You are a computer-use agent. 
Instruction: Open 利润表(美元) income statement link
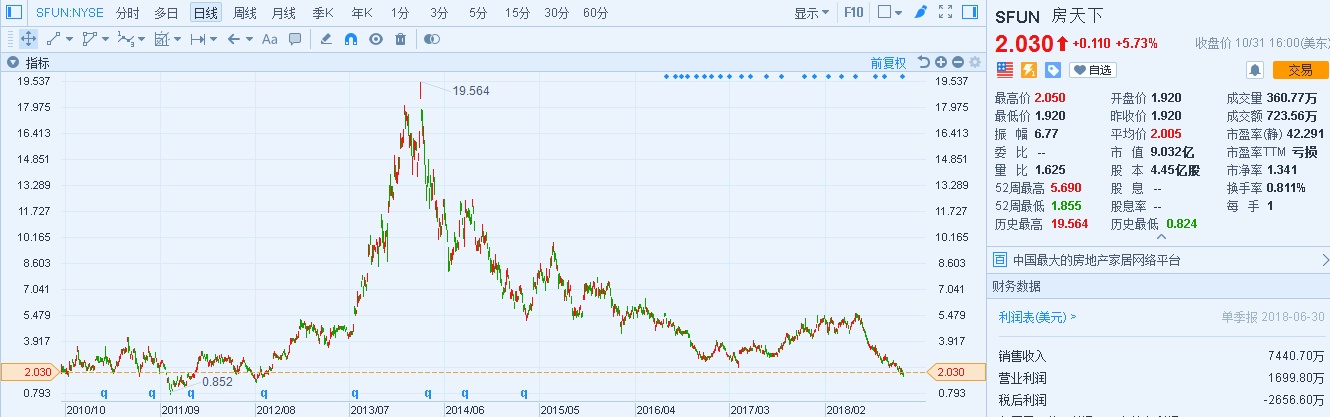tap(1037, 316)
